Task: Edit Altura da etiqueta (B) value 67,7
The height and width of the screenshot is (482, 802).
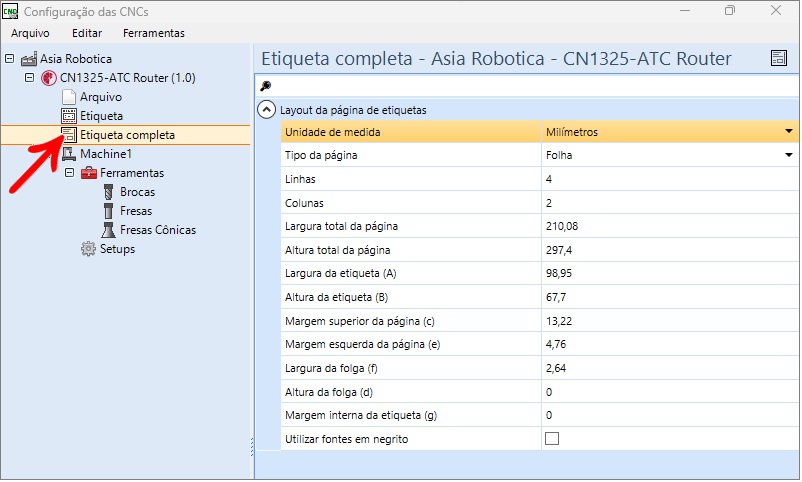Action: (670, 297)
